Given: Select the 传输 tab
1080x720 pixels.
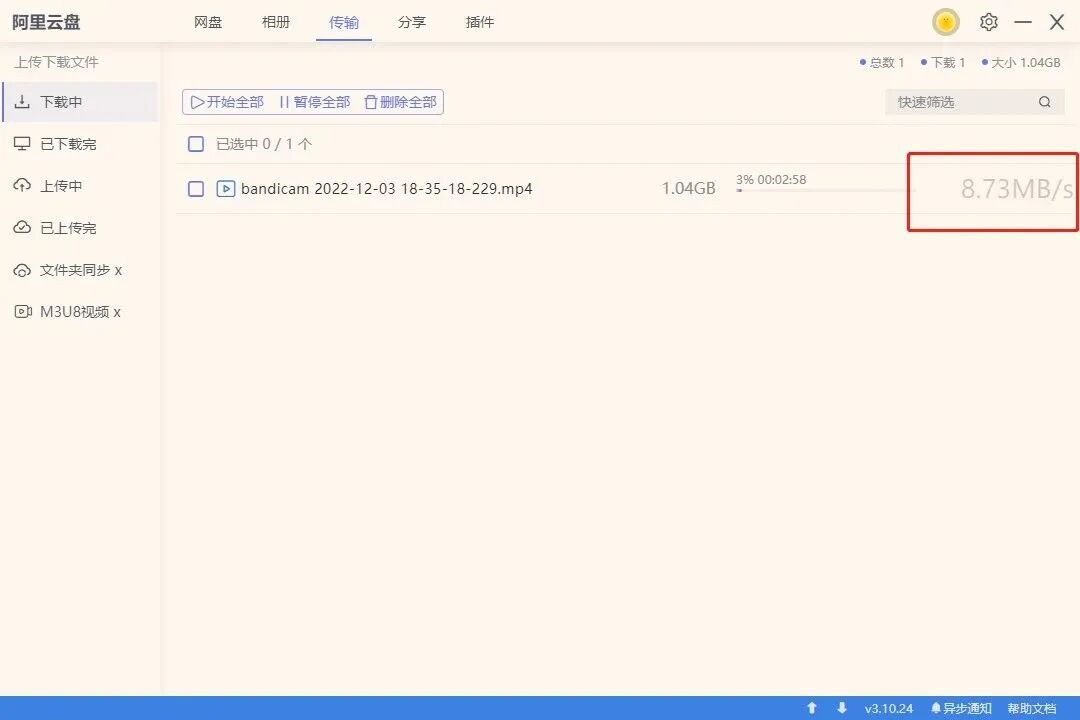Looking at the screenshot, I should coord(344,22).
